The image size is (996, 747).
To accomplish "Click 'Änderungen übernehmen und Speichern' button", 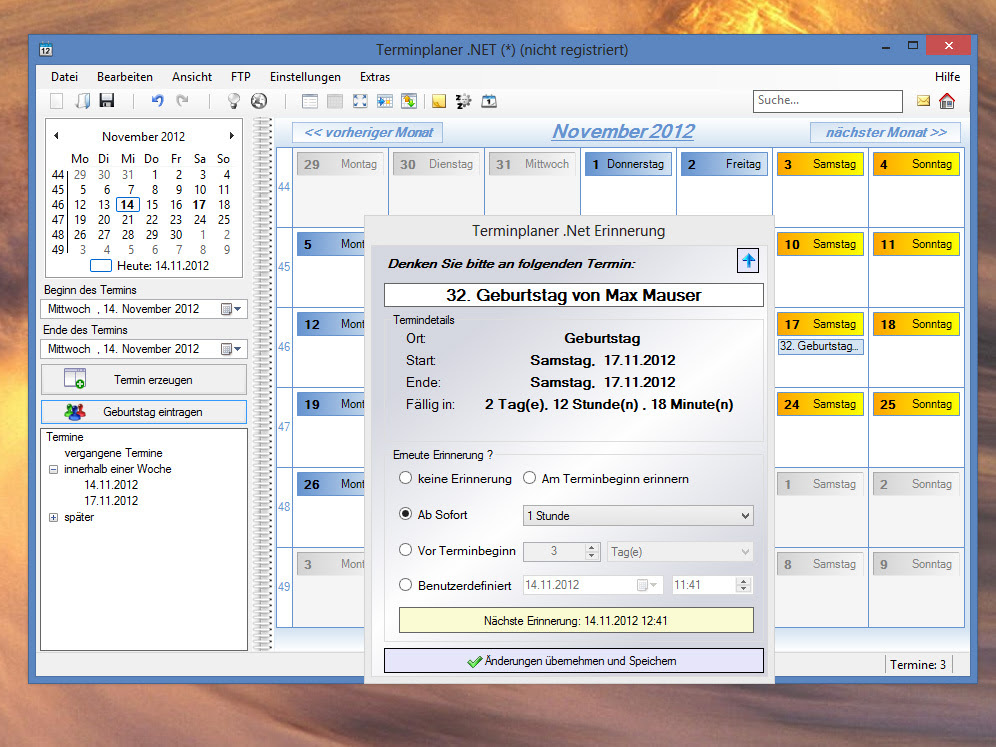I will [x=573, y=661].
